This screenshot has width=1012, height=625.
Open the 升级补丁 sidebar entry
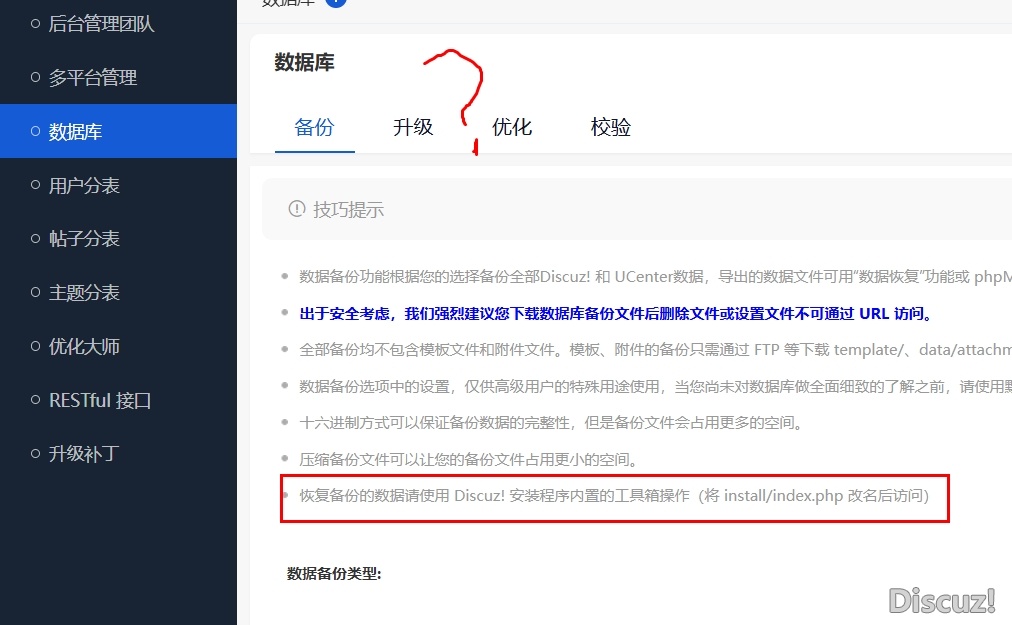tap(85, 453)
